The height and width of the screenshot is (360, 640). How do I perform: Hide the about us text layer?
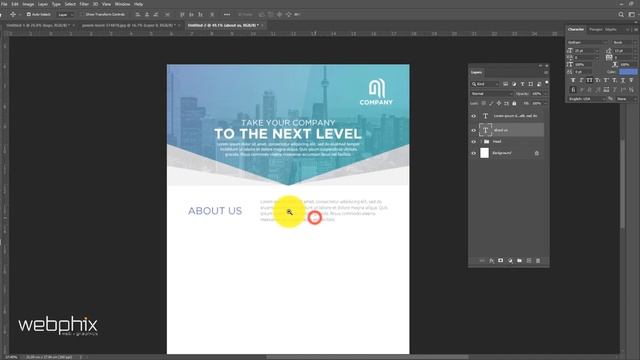(473, 131)
